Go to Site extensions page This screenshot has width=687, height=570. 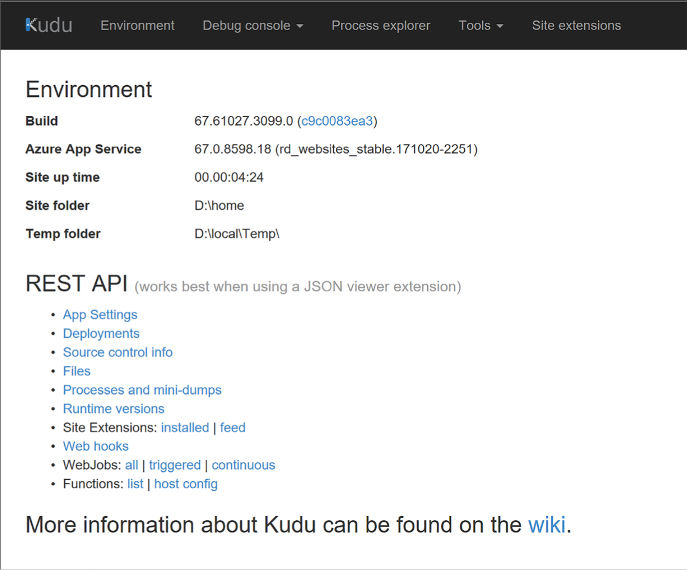(x=576, y=25)
